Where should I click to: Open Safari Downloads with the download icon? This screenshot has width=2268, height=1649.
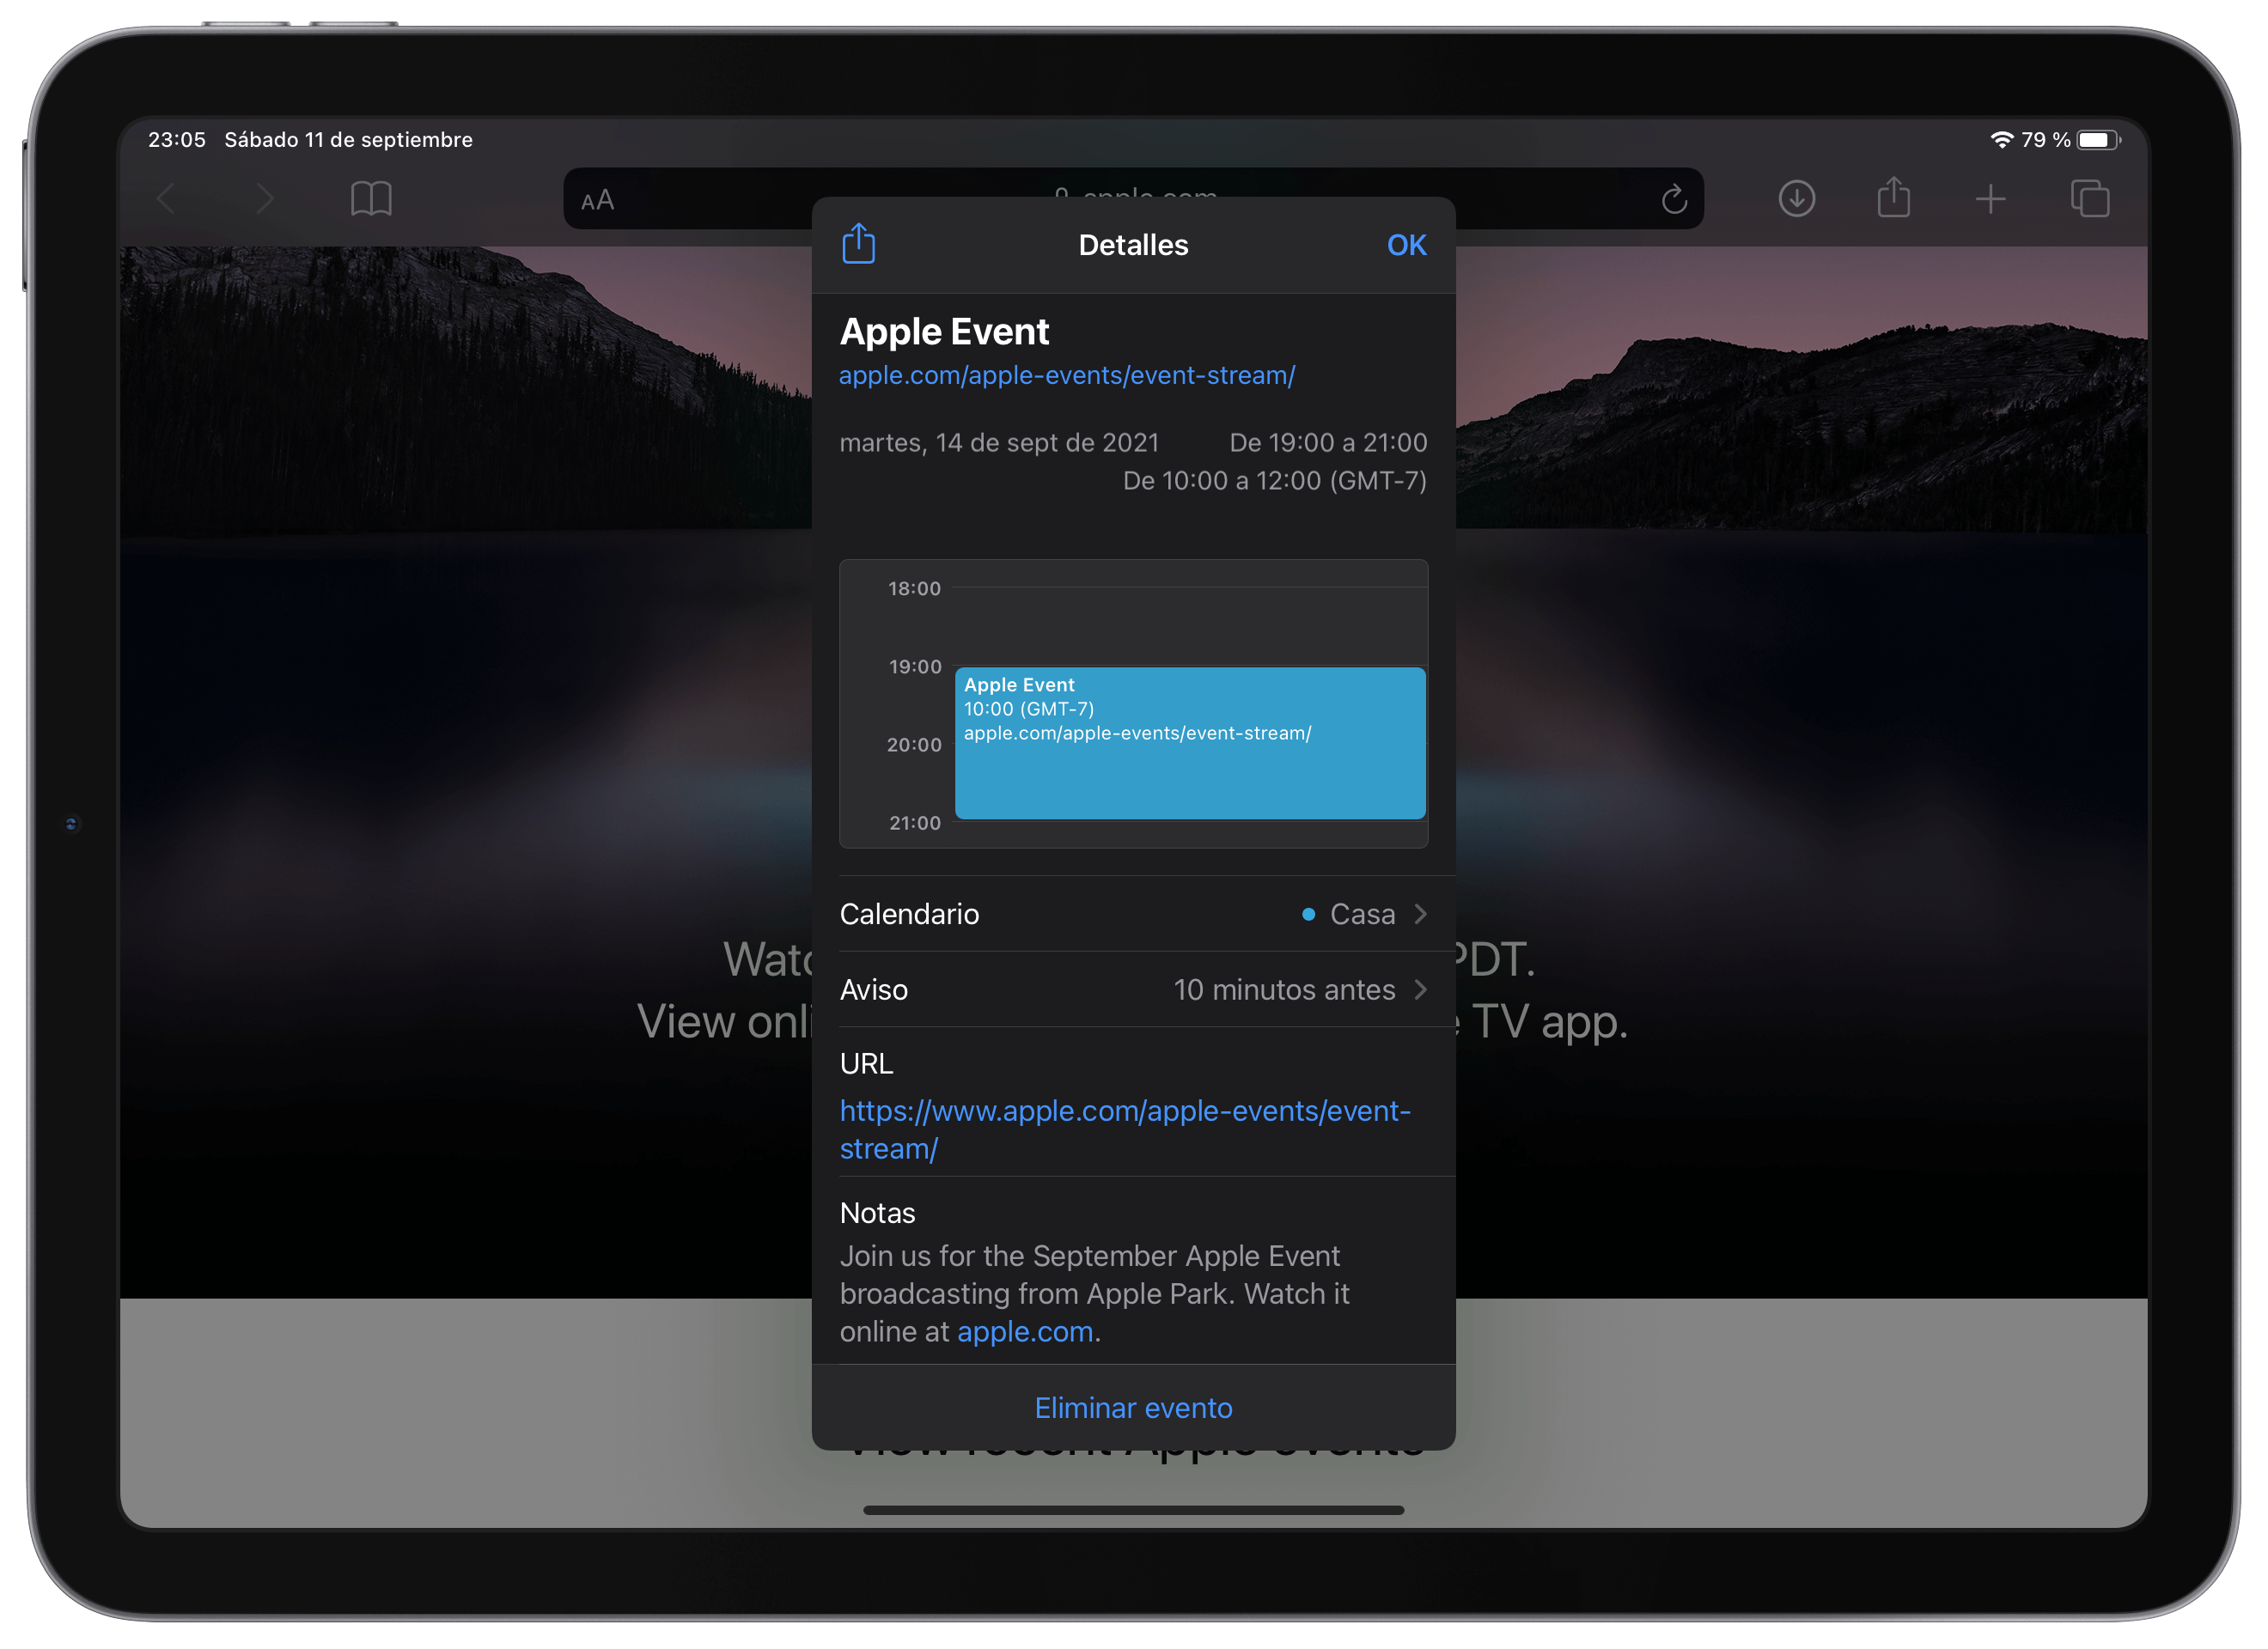[x=1796, y=198]
